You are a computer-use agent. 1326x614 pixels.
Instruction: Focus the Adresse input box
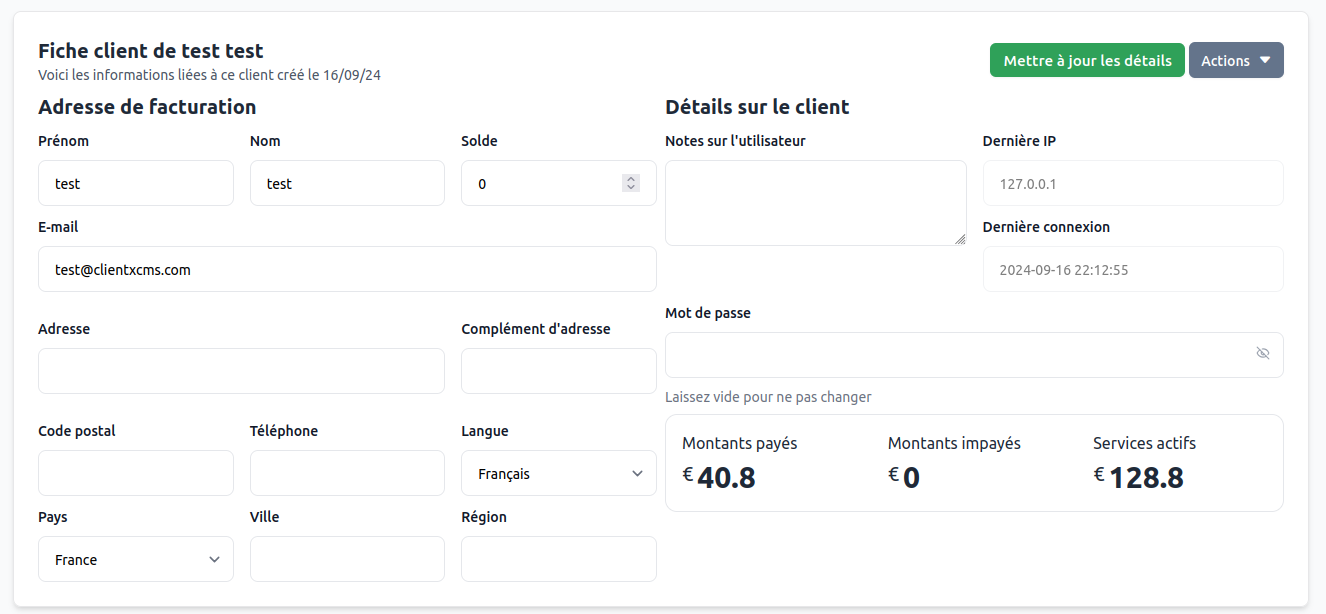(x=241, y=372)
